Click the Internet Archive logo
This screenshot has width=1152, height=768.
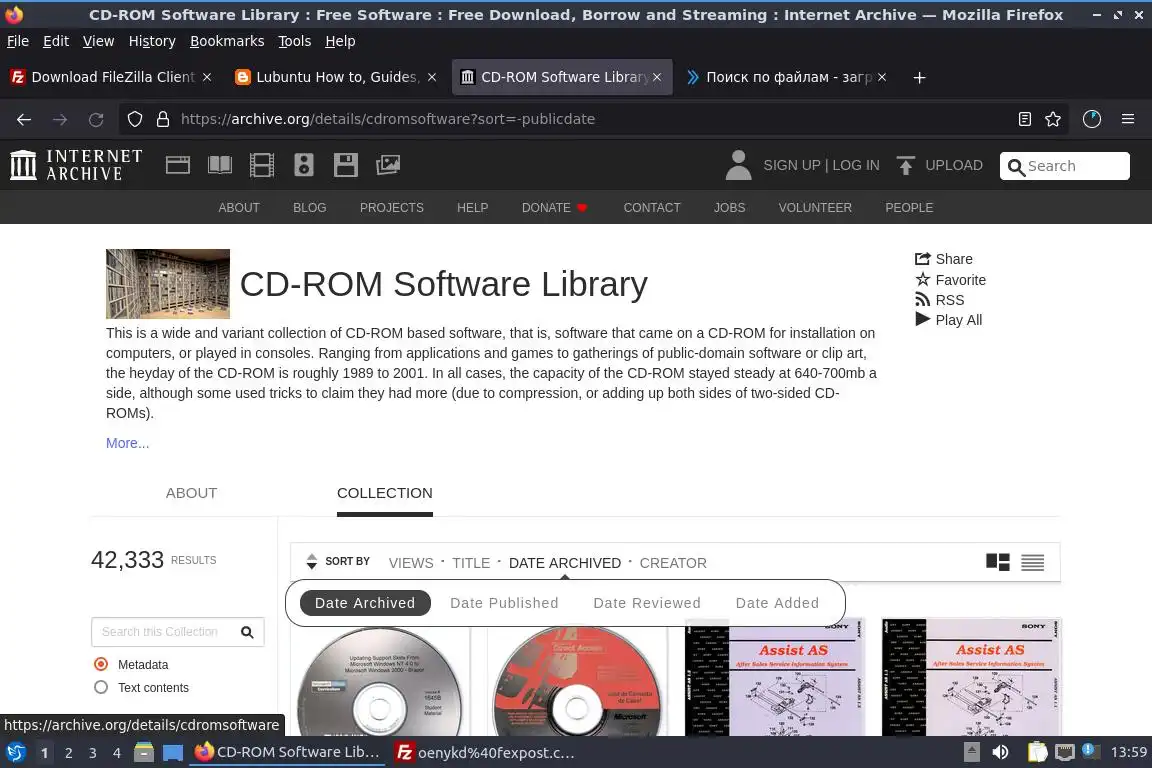click(76, 165)
